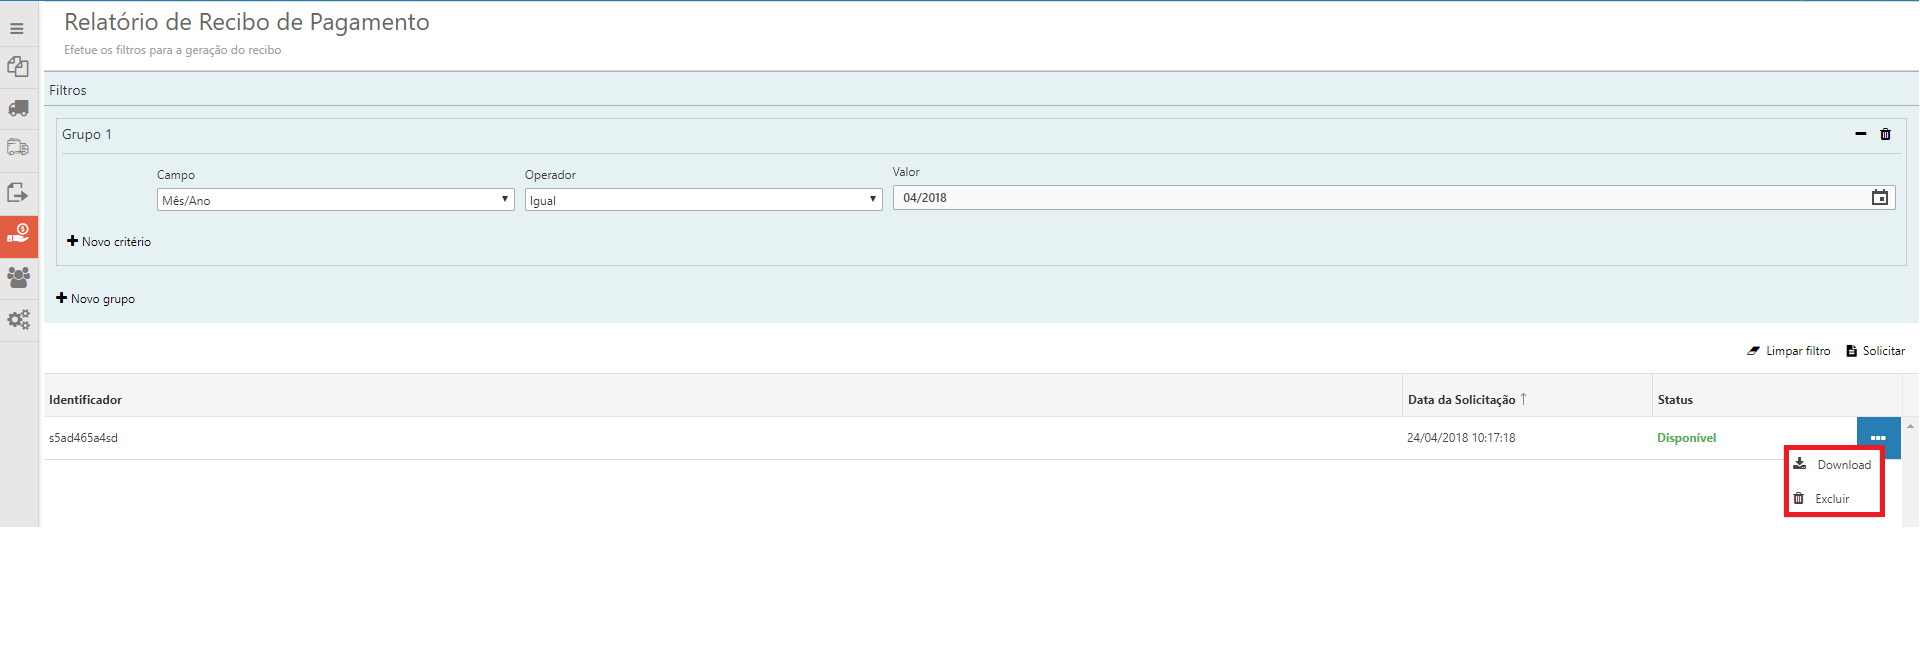Open the payment hand-with-coin sidebar icon
This screenshot has height=669, width=1920.
(x=19, y=236)
